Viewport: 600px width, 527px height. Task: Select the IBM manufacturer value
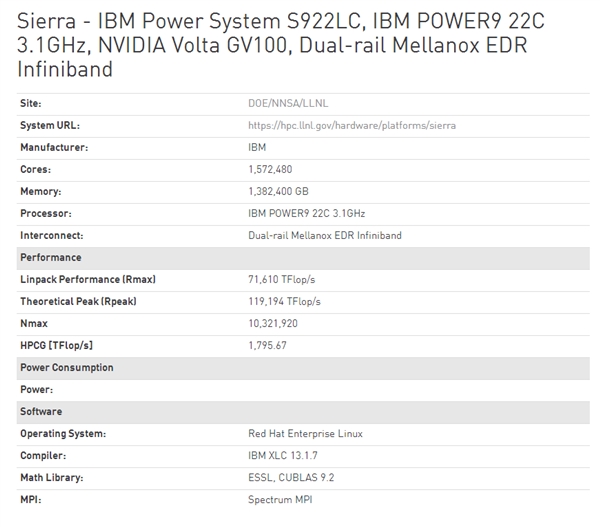coord(257,147)
